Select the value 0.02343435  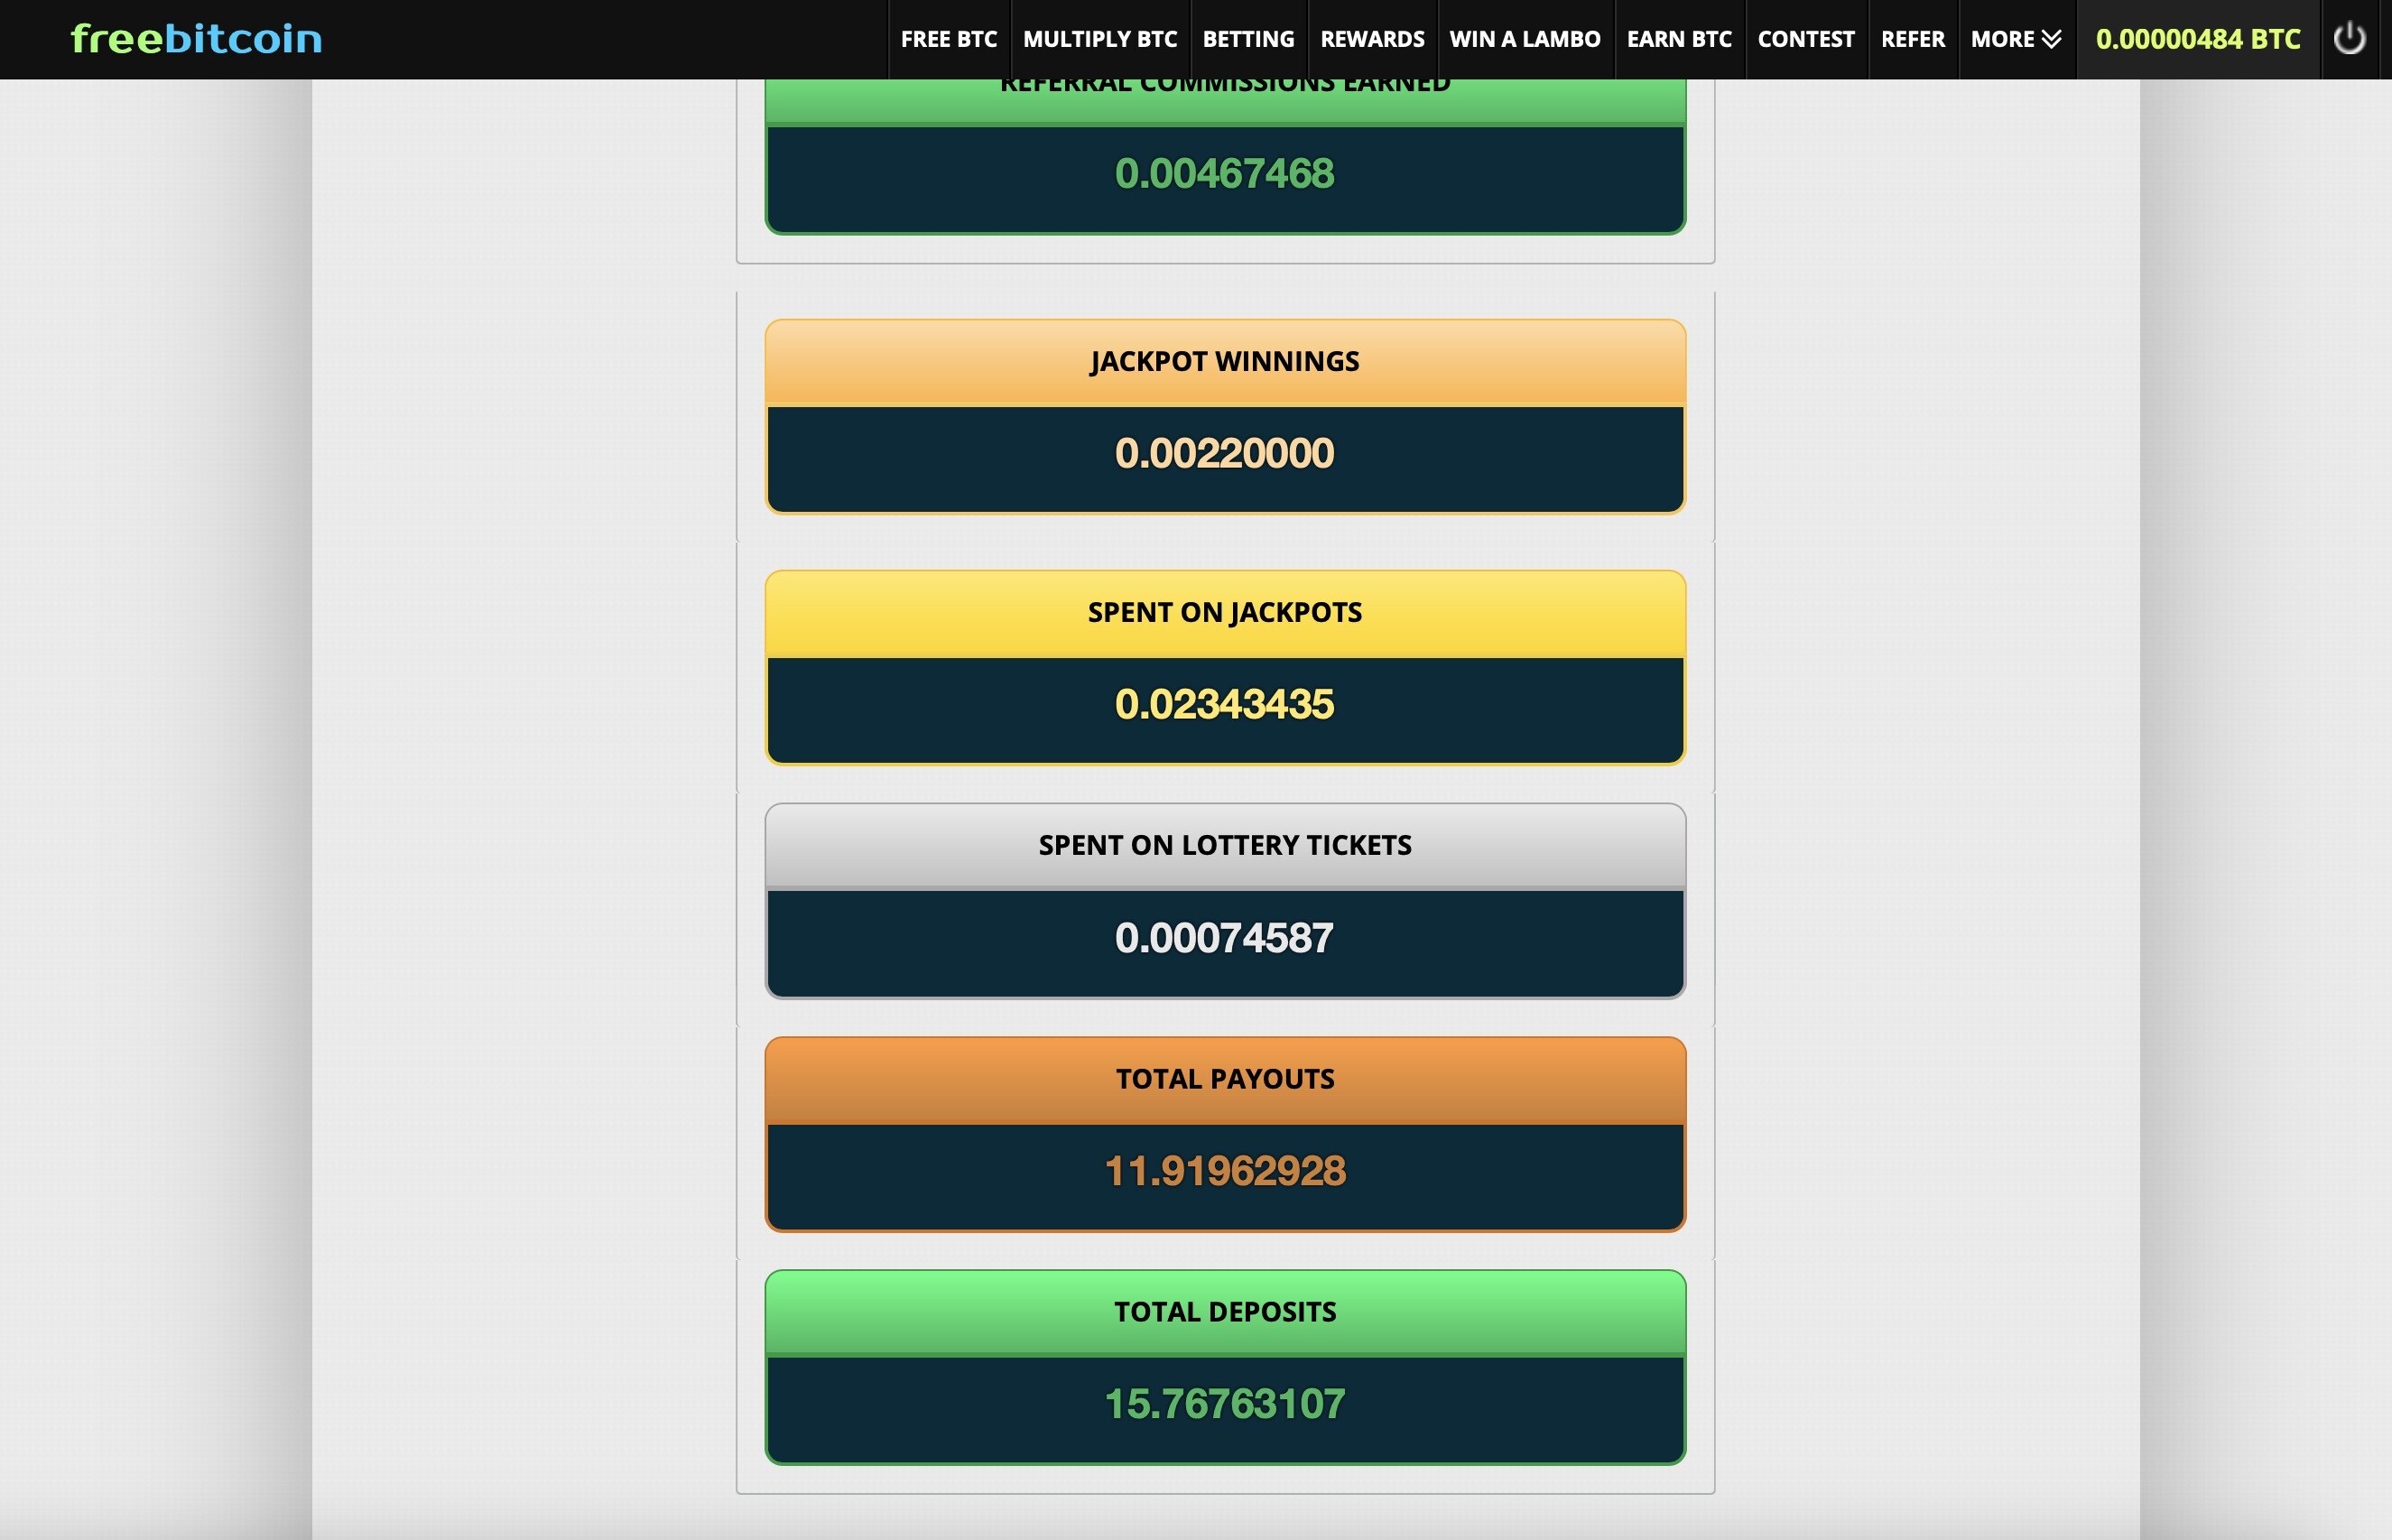pos(1225,705)
